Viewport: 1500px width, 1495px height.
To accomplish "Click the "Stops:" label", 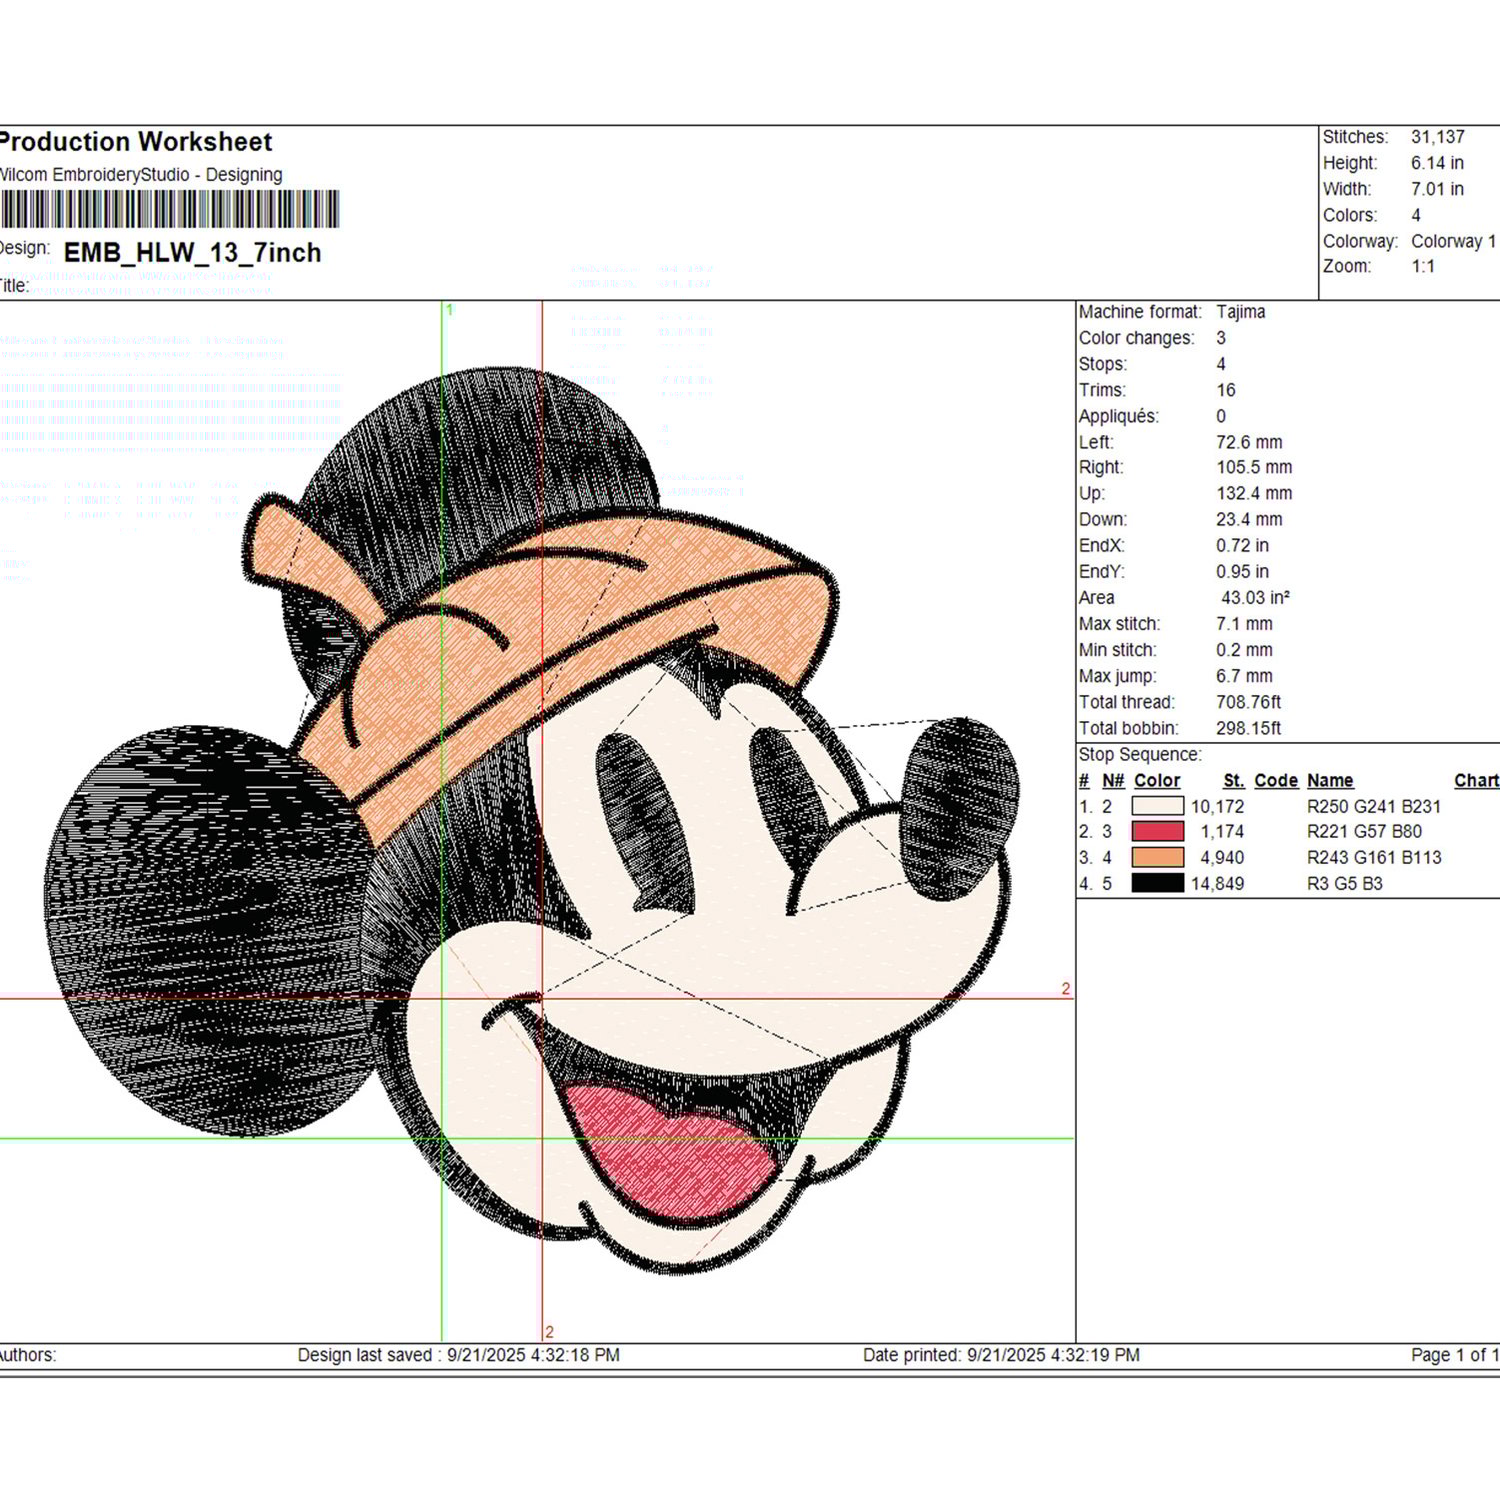I will click(1102, 364).
